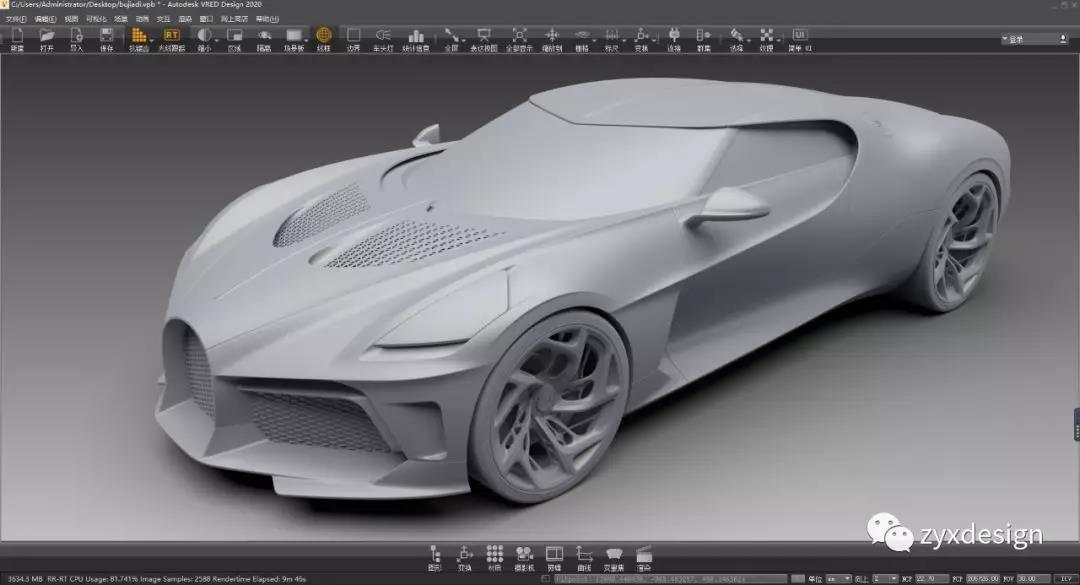
Task: Click the variant sets (变量集) icon
Action: click(614, 552)
